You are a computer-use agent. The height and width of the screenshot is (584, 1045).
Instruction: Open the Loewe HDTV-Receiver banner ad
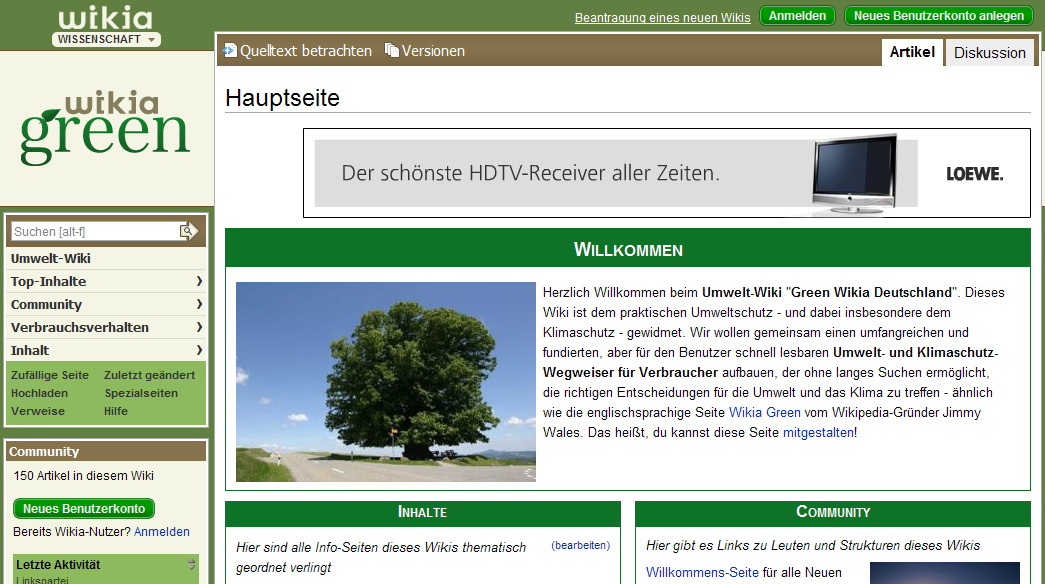click(666, 173)
